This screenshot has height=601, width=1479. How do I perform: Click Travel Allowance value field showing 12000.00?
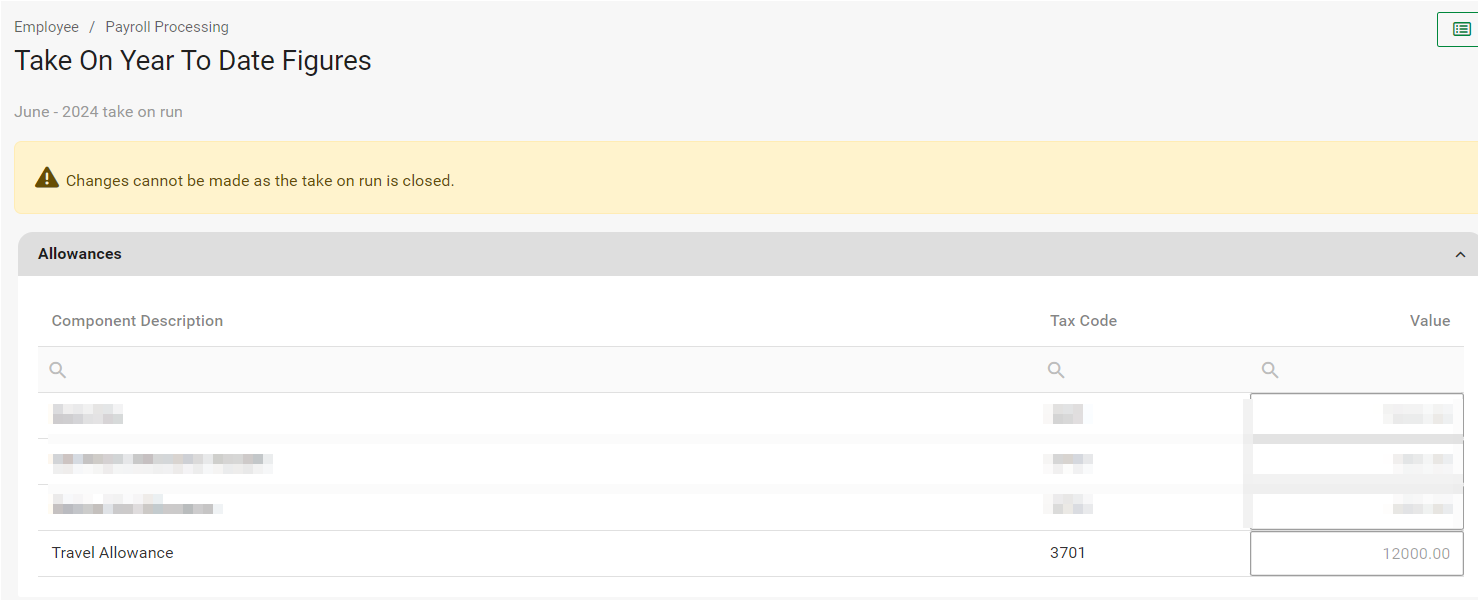1356,554
